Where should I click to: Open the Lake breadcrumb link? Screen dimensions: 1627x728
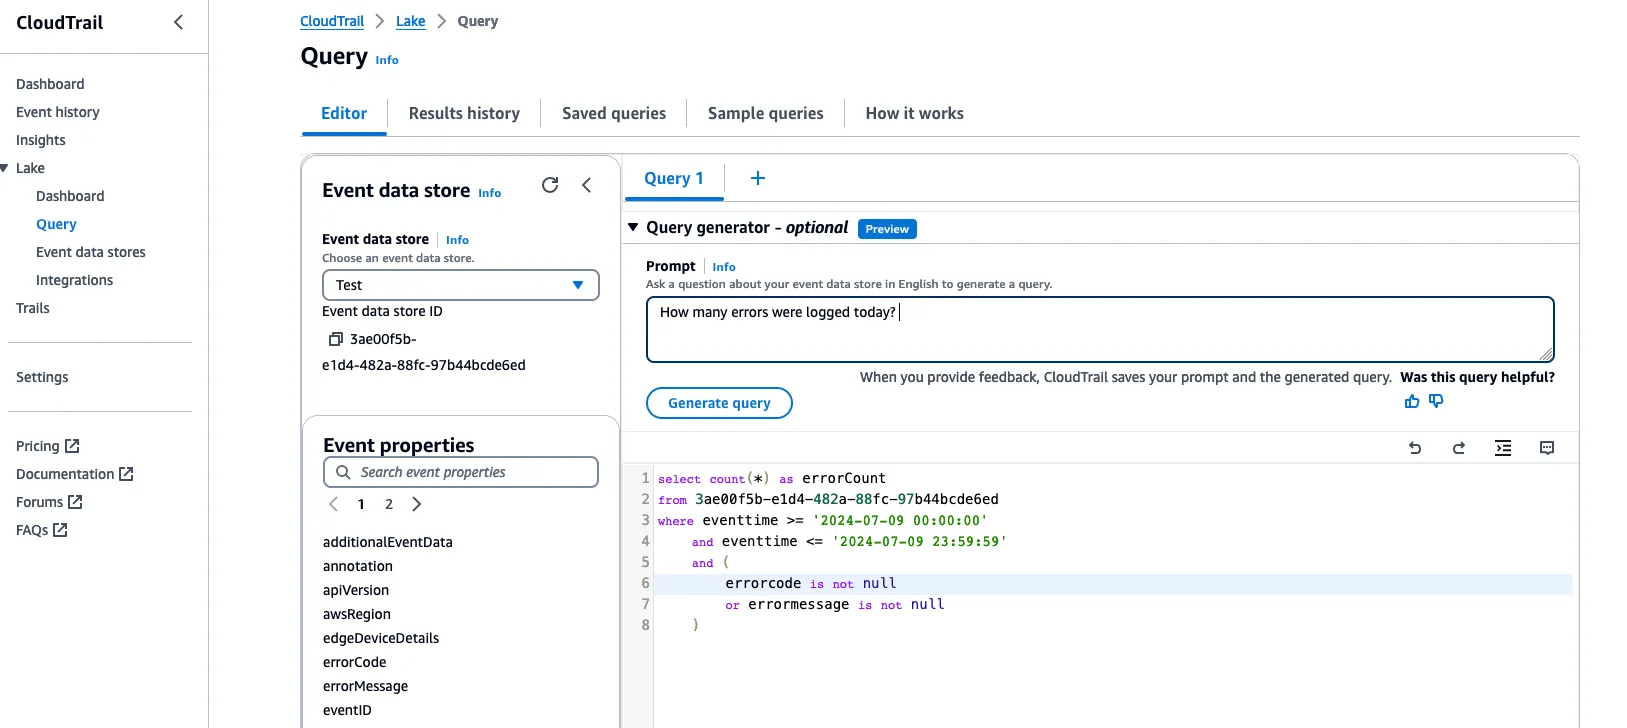coord(410,21)
